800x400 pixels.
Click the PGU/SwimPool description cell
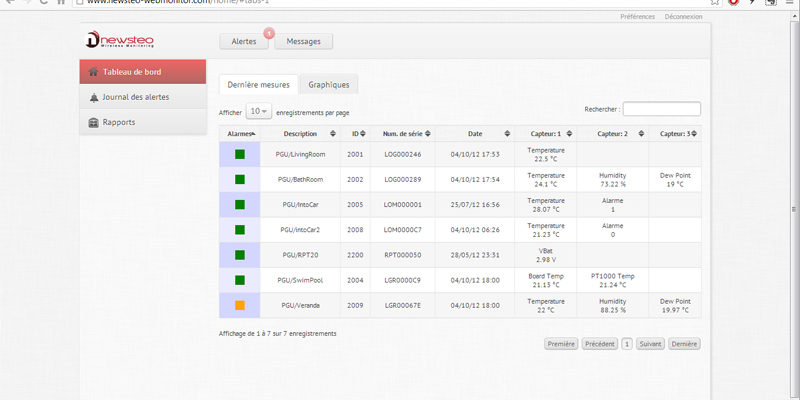(x=301, y=280)
